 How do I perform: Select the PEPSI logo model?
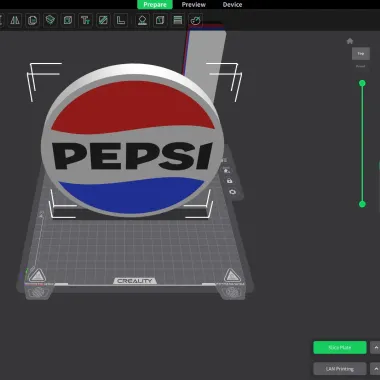[x=133, y=140]
